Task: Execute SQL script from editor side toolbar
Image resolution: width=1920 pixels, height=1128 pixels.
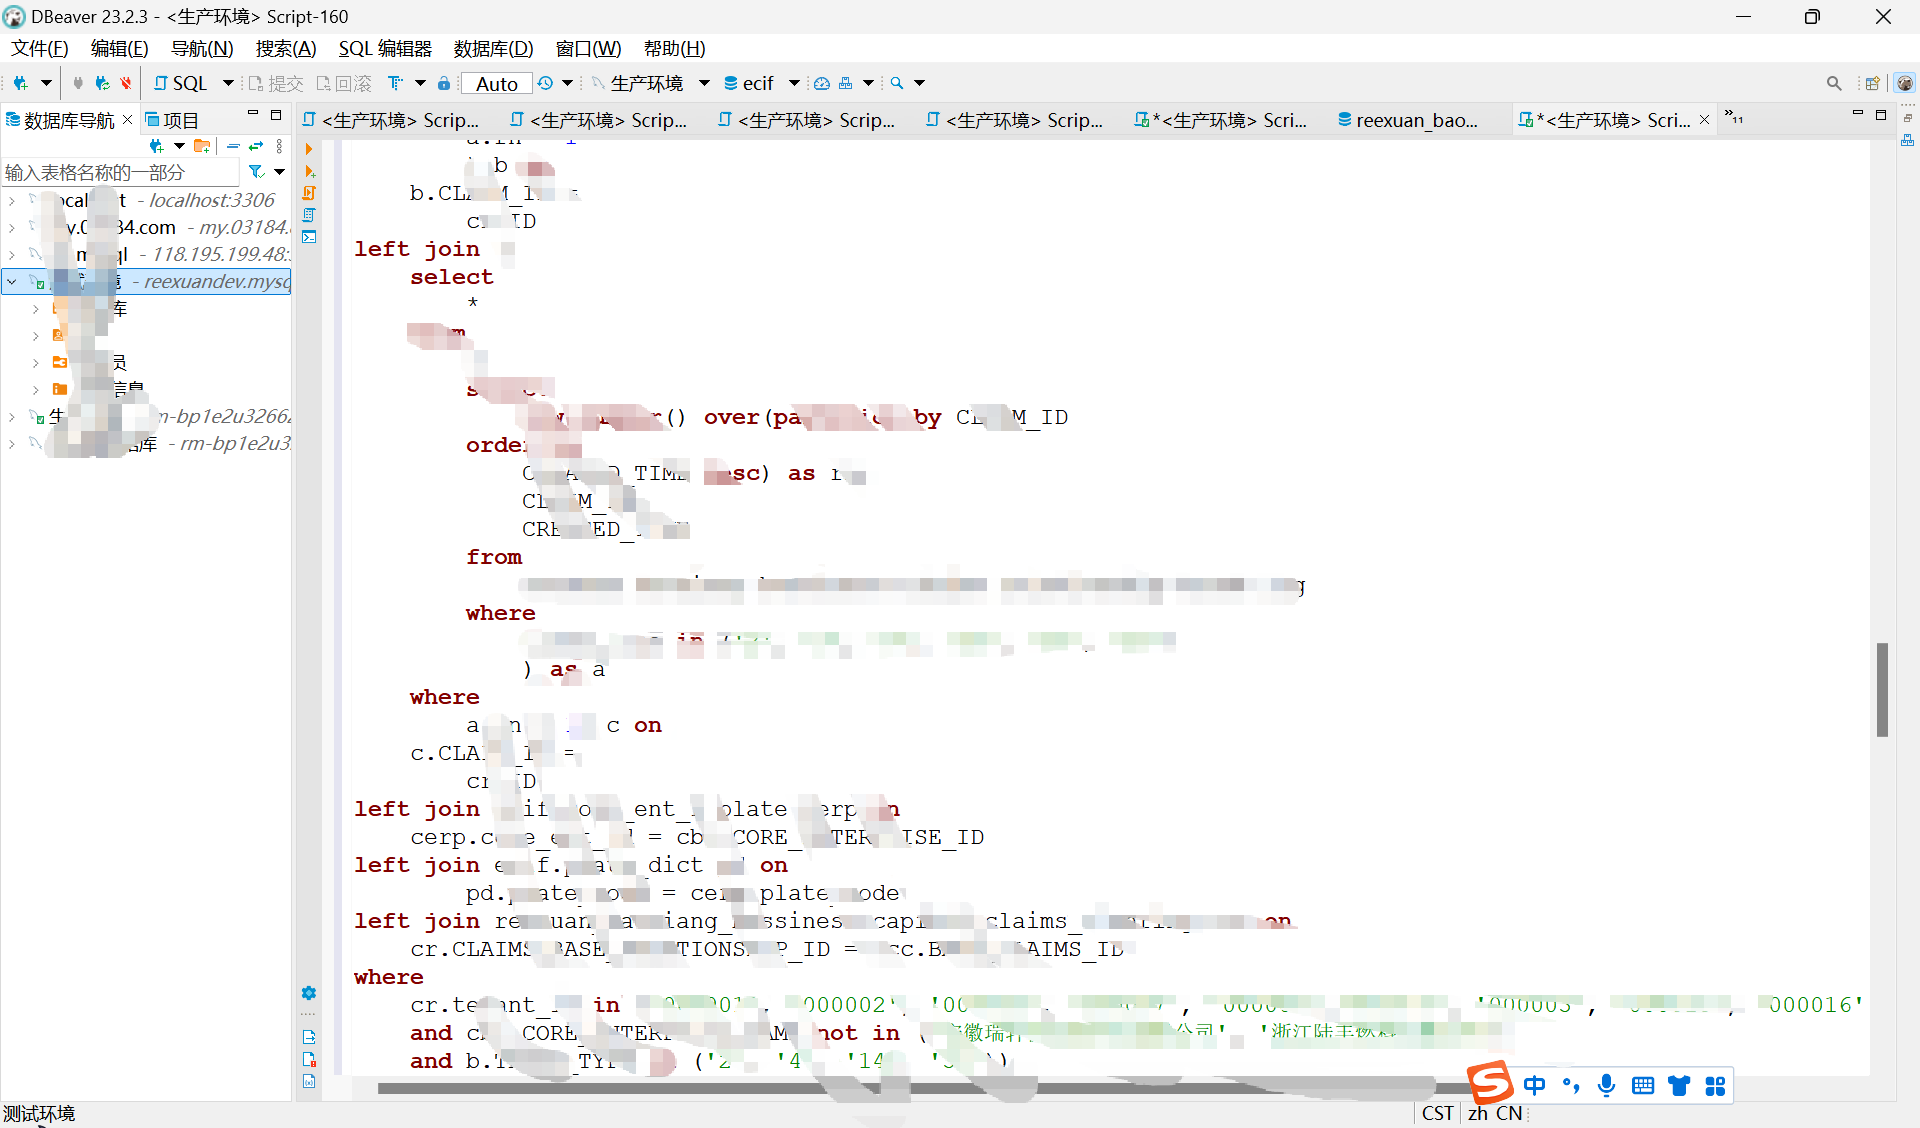Action: (309, 192)
